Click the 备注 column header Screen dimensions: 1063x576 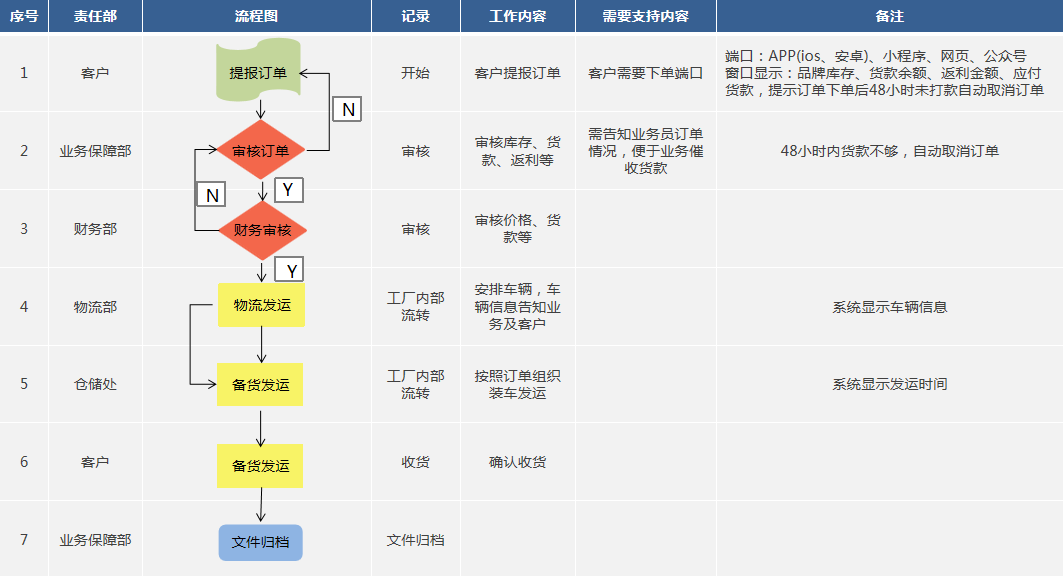[x=889, y=16]
